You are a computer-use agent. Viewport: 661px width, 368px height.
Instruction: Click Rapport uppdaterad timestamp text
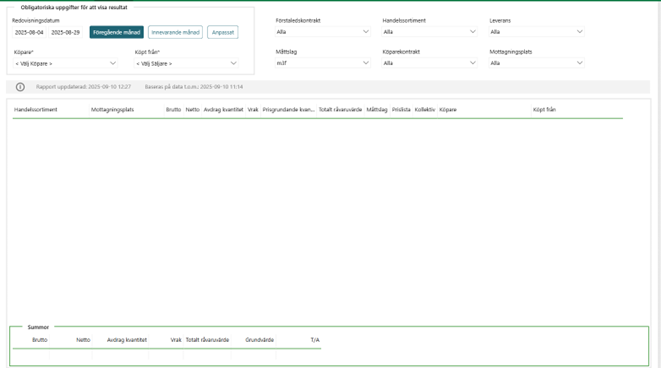pyautogui.click(x=83, y=87)
